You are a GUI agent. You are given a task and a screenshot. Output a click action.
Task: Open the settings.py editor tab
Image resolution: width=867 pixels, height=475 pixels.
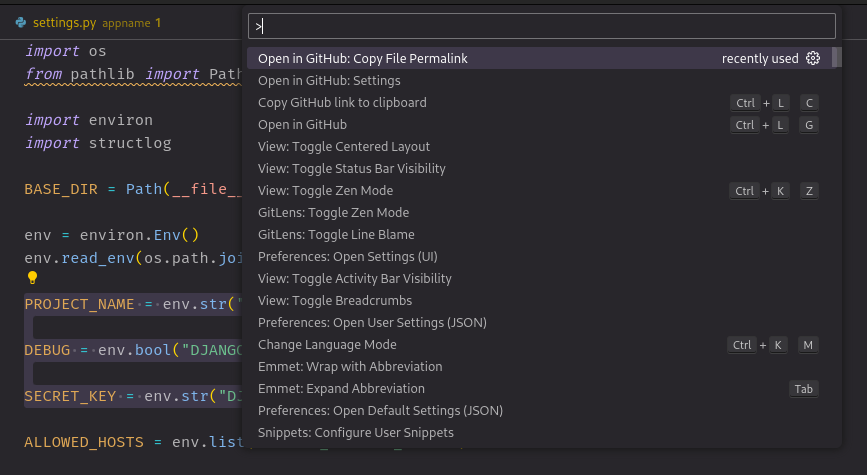pyautogui.click(x=88, y=23)
